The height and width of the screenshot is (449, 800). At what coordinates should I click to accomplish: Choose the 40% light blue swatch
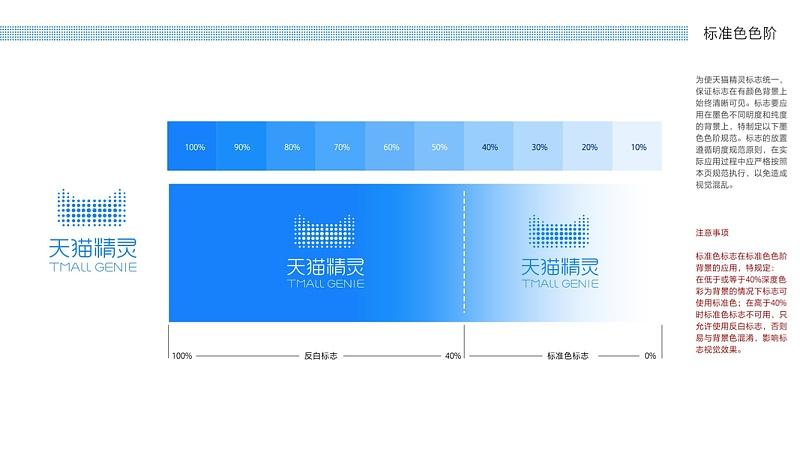click(489, 146)
